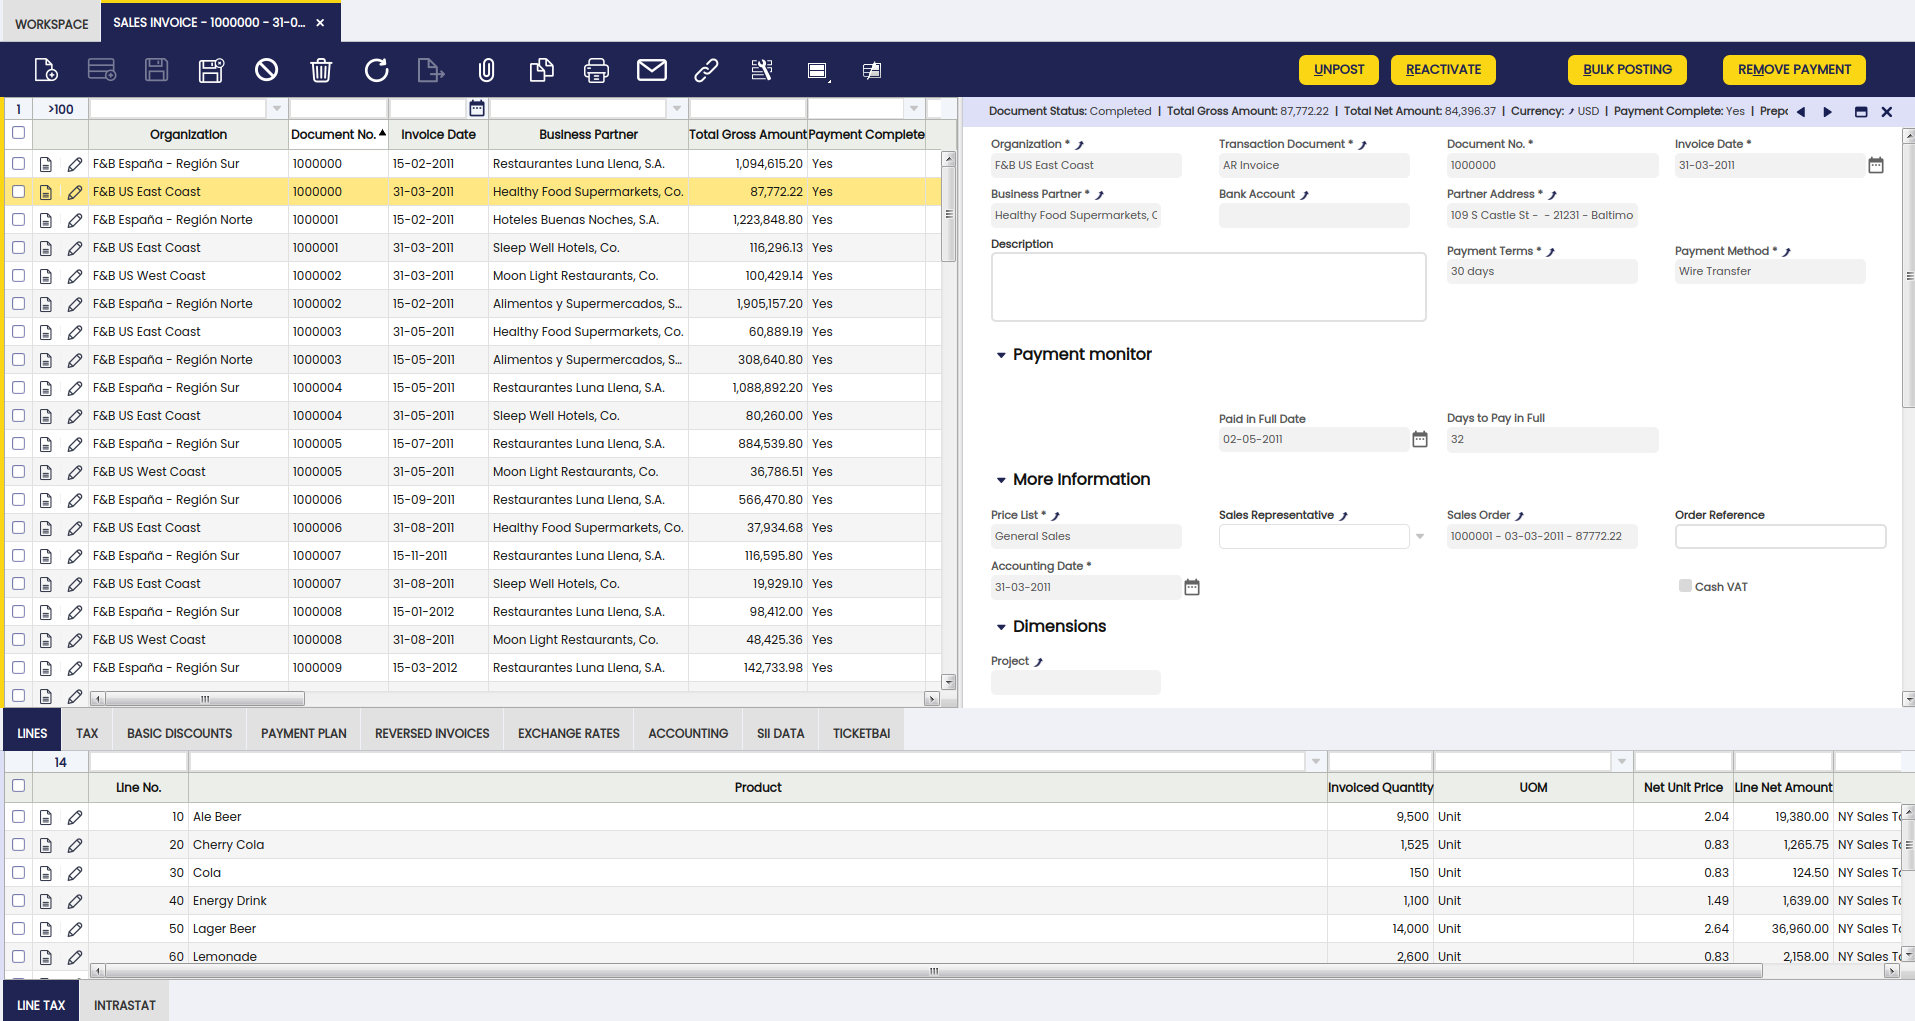1915x1021 pixels.
Task: Go to previous record using left arrow
Action: 1801,112
